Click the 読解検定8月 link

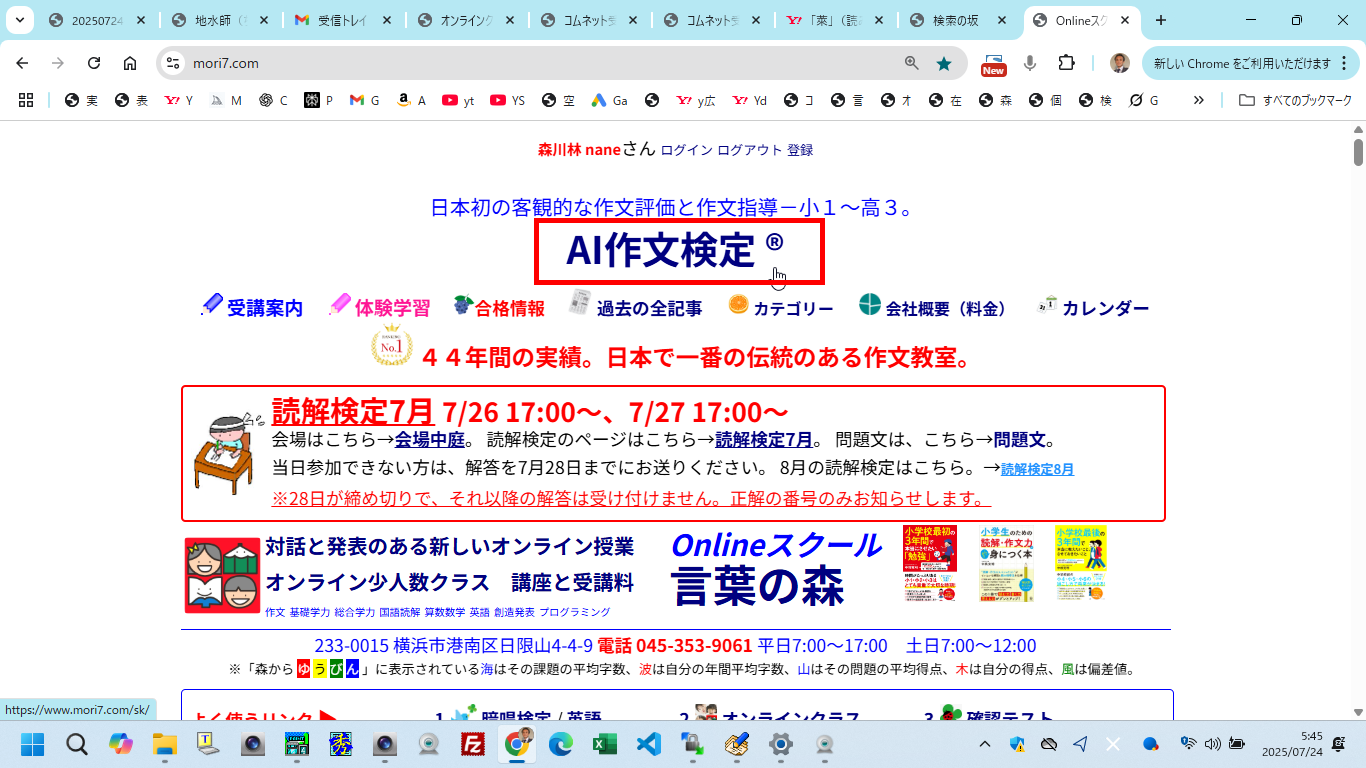pos(1037,469)
